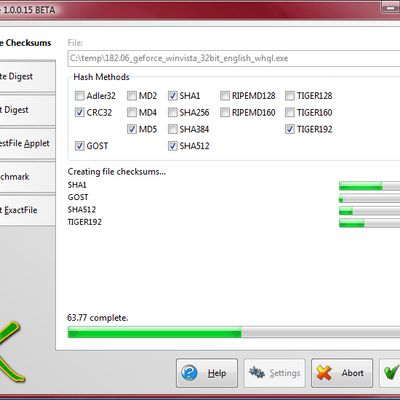400x400 pixels.
Task: Uncheck the CRC32 hash method
Action: coord(79,113)
